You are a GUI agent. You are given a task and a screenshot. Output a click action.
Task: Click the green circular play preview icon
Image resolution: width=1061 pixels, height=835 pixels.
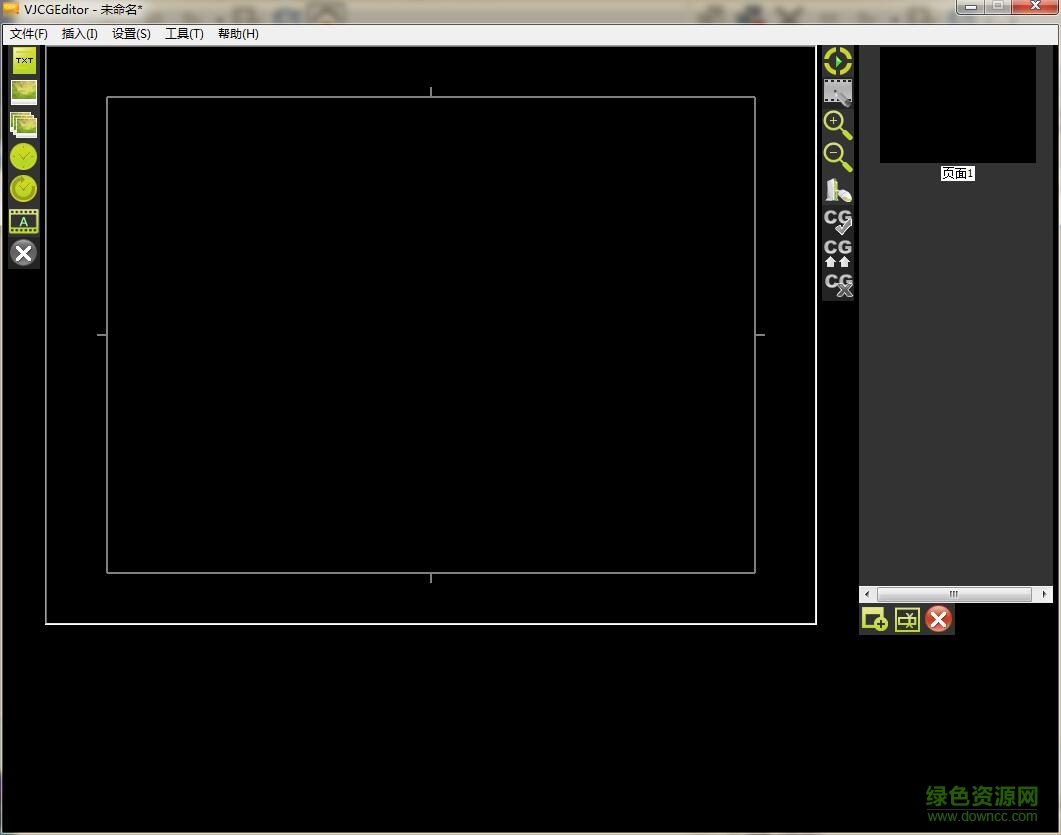click(838, 62)
